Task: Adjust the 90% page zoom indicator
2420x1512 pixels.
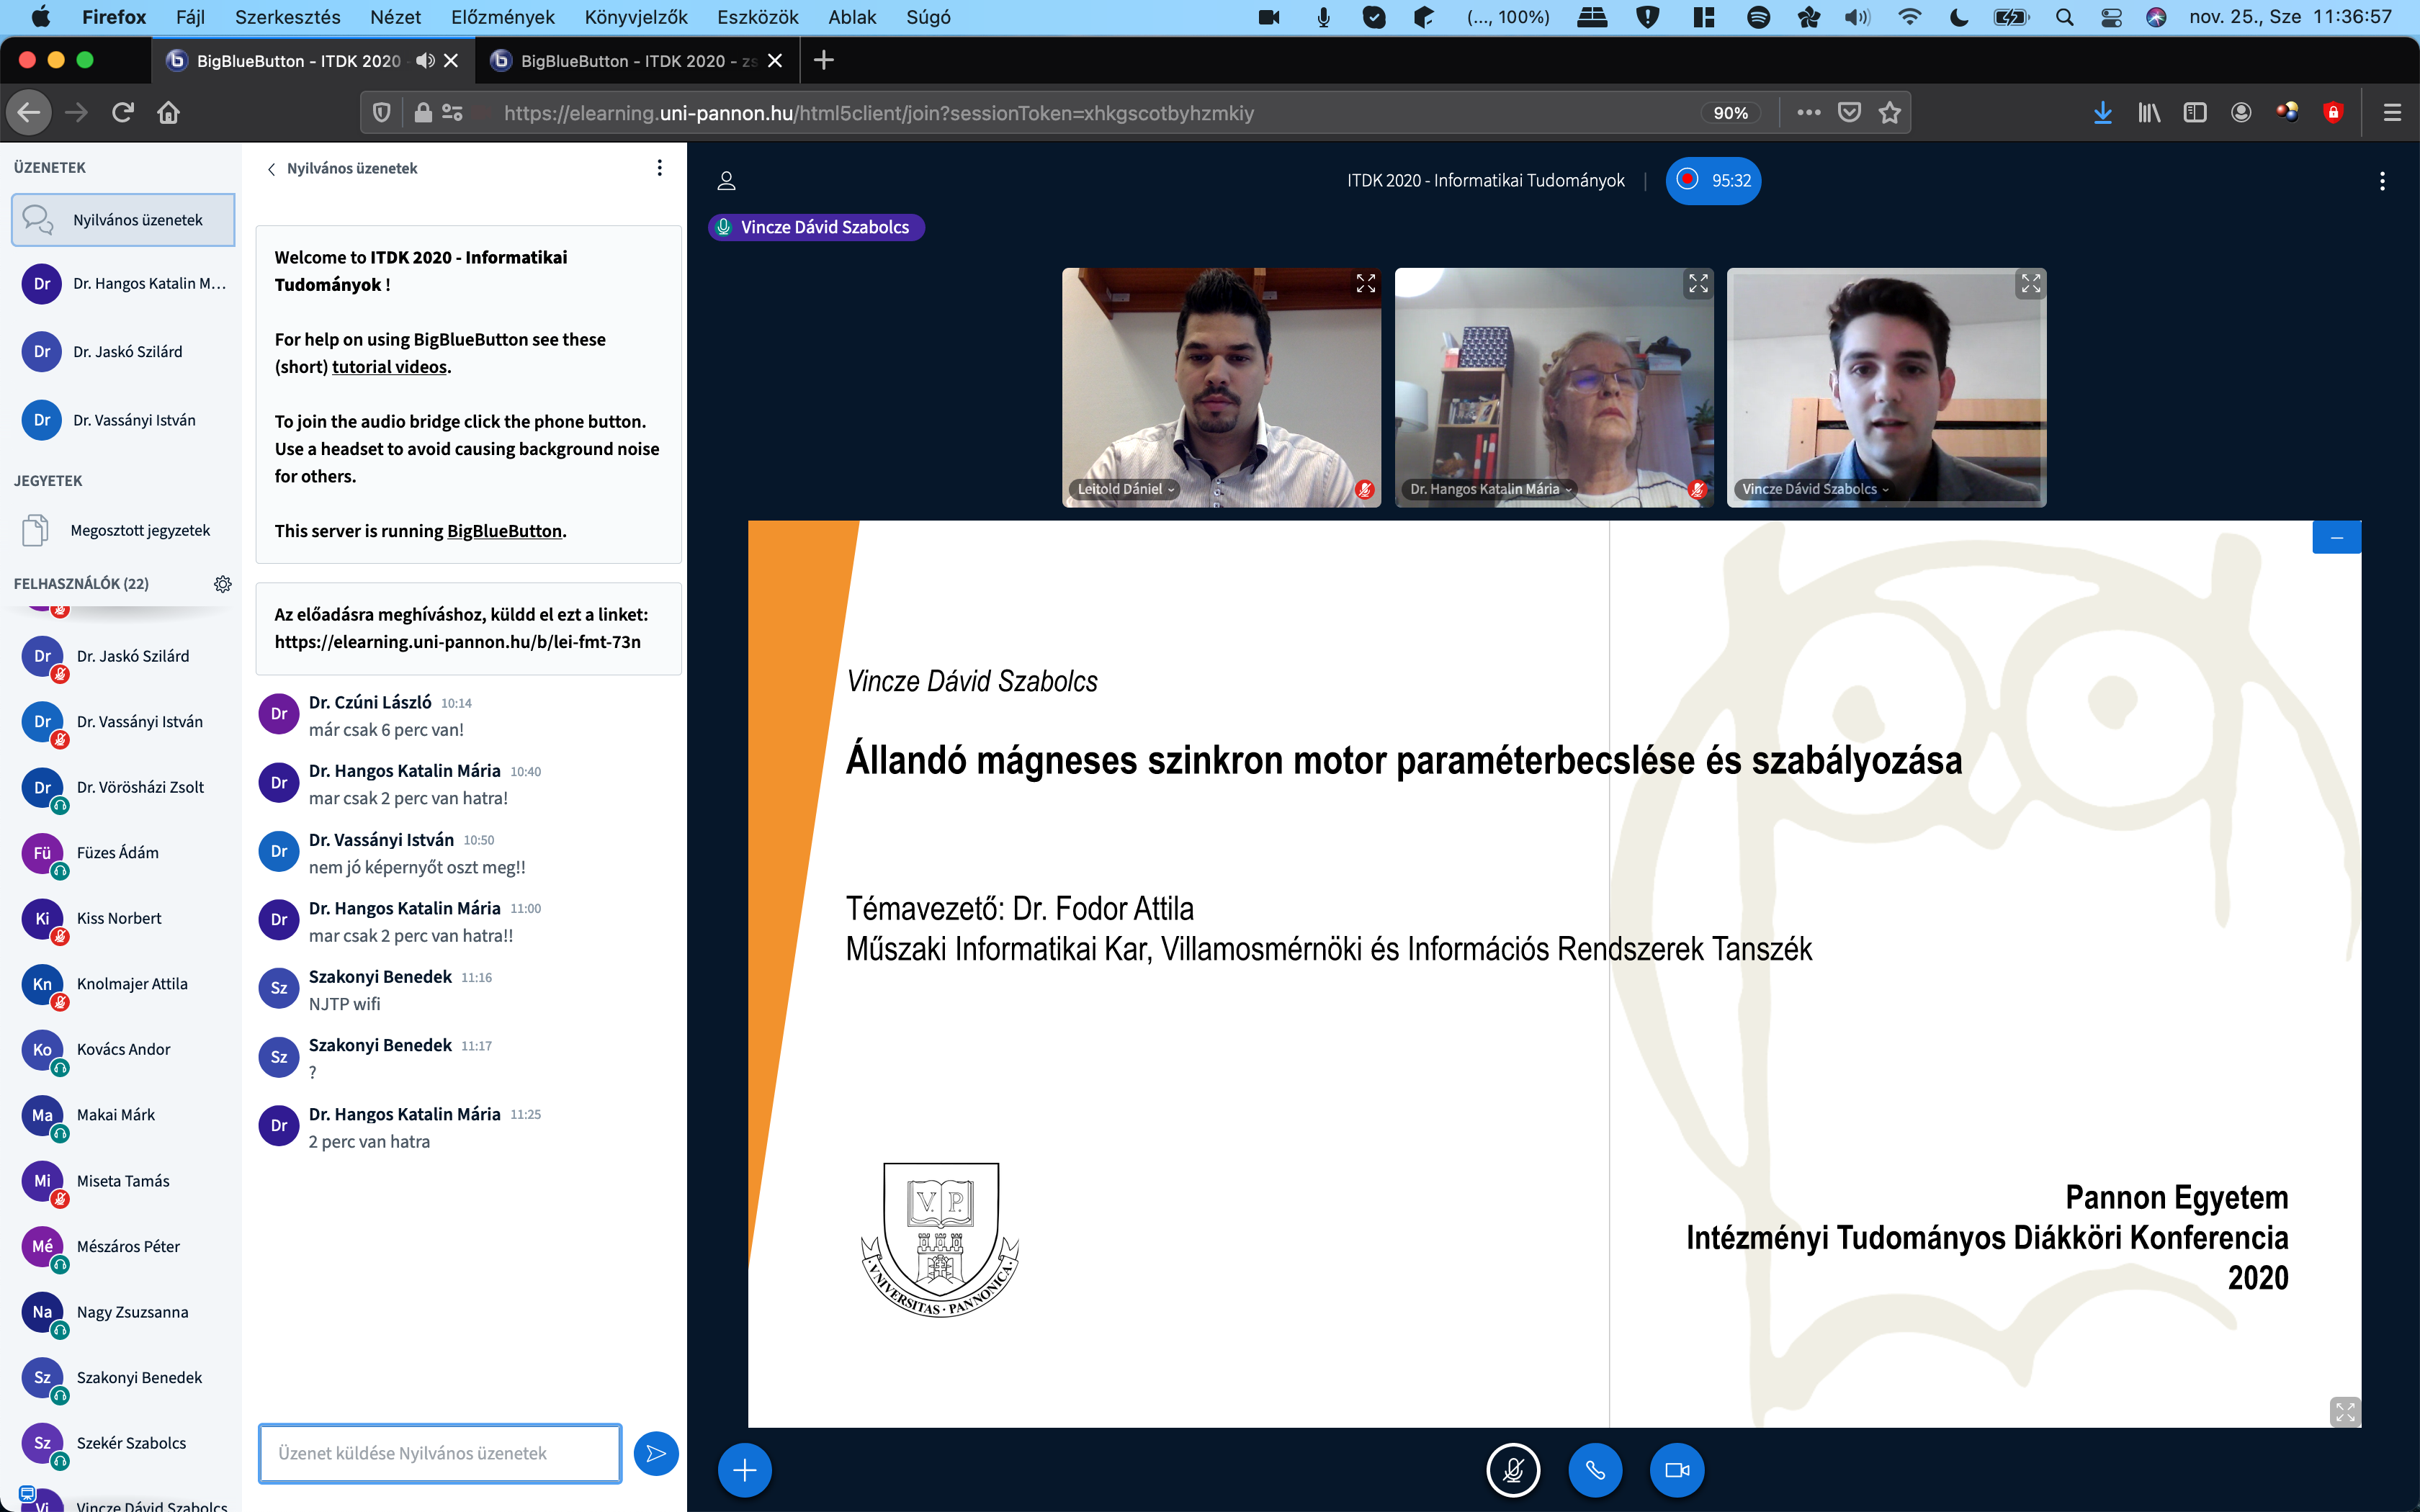Action: point(1730,113)
